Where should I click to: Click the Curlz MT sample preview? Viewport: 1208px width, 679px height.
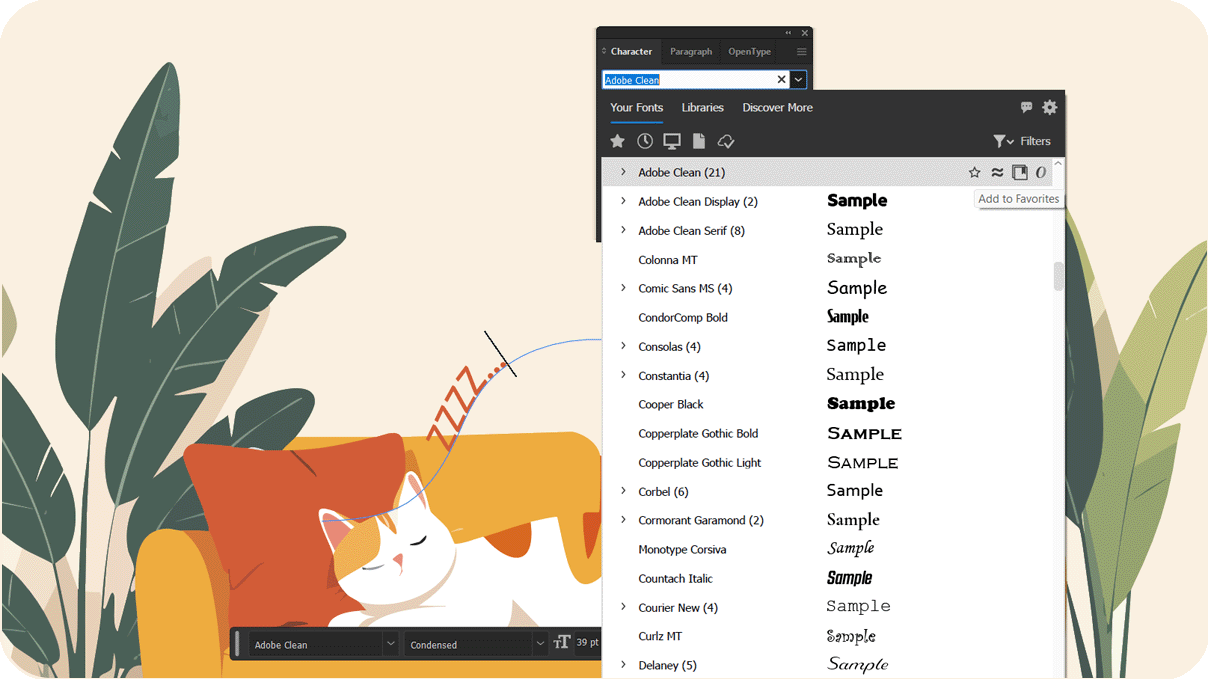click(851, 636)
